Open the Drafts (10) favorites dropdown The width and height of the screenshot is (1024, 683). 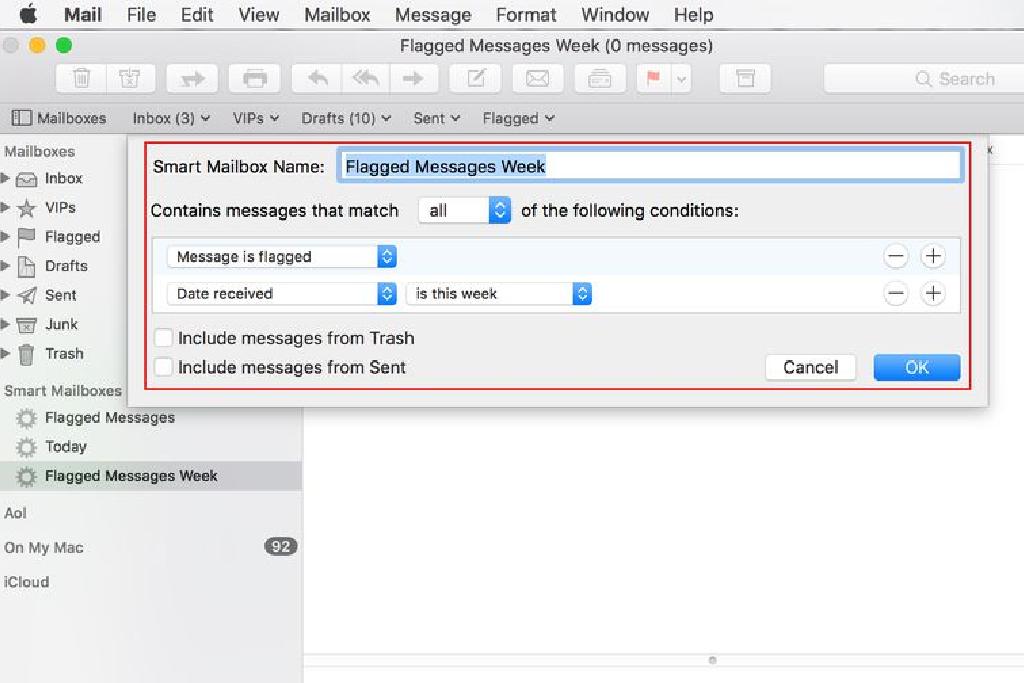click(346, 118)
